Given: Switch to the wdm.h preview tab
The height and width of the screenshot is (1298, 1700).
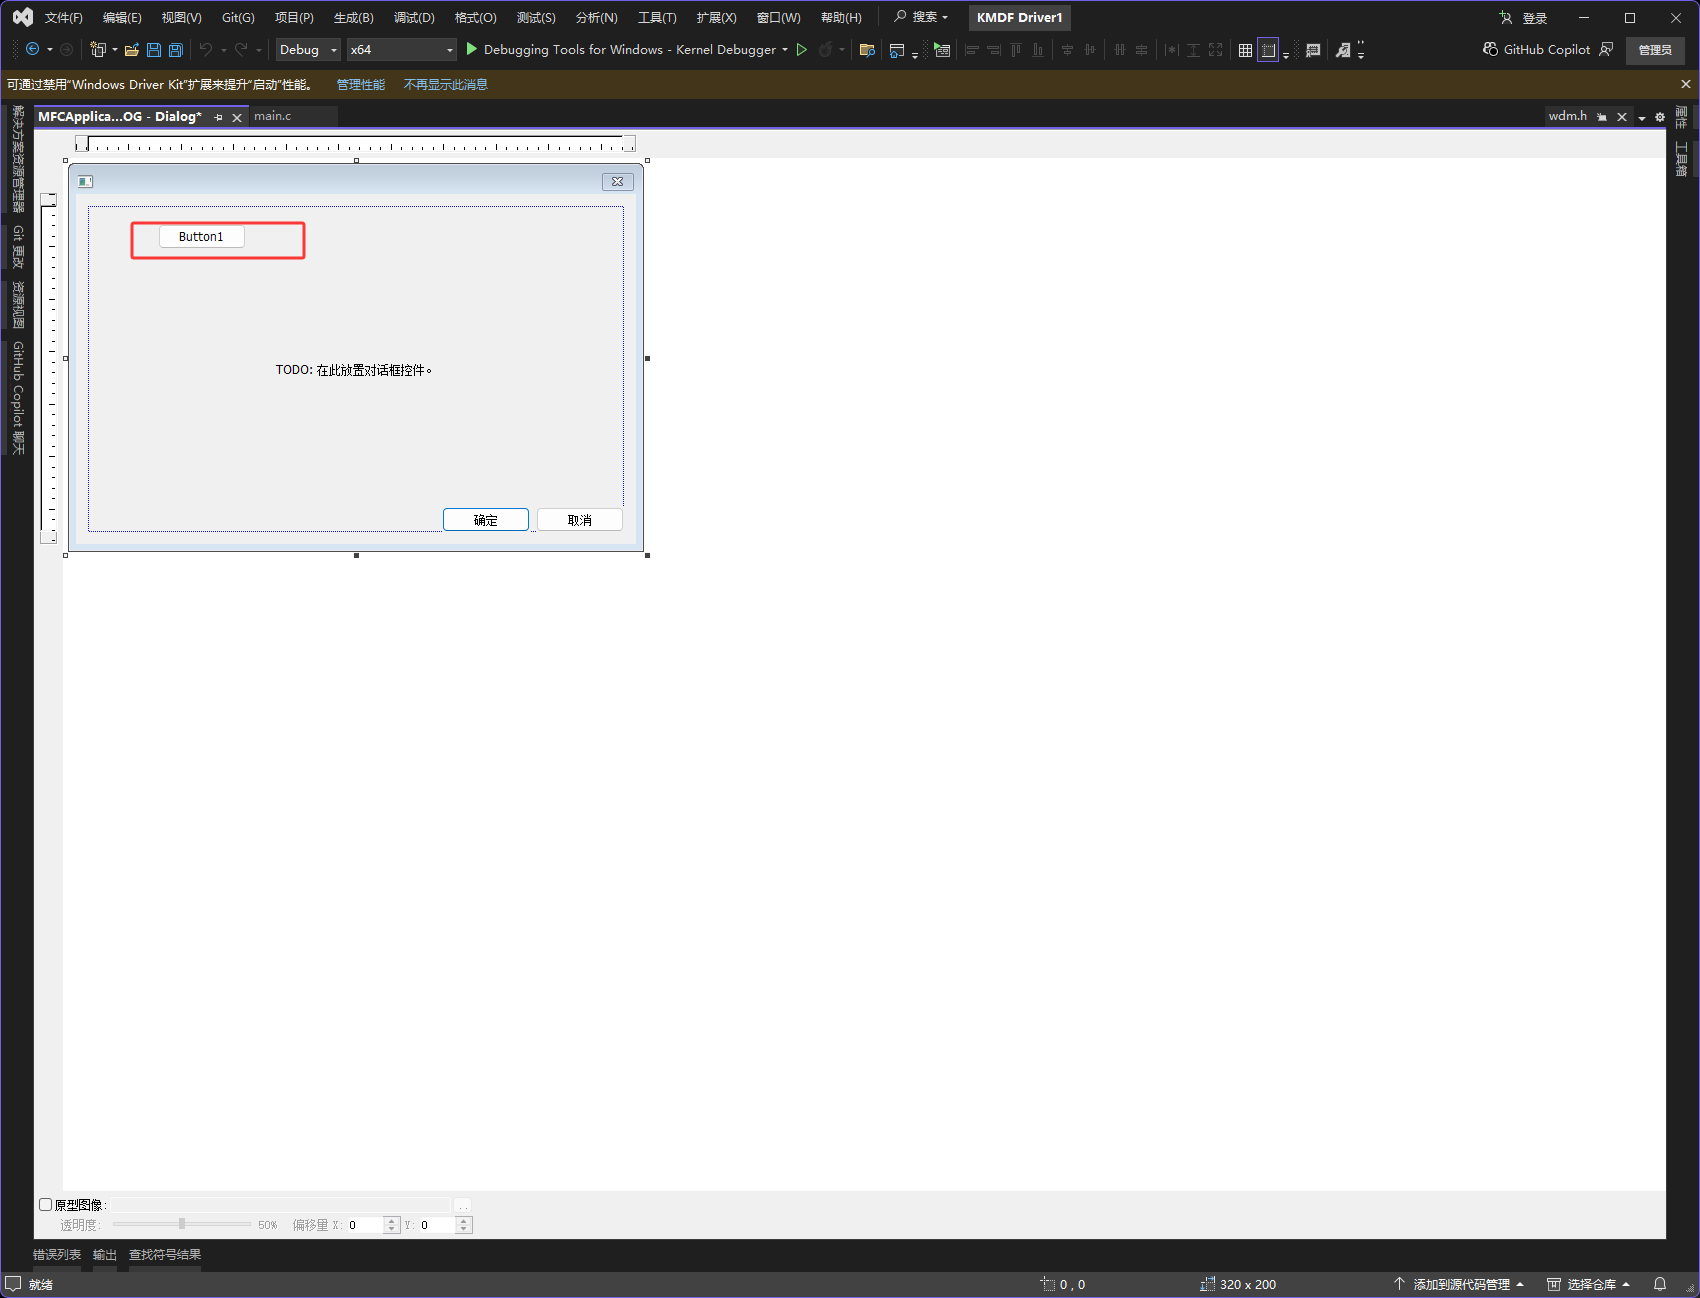Looking at the screenshot, I should point(1568,116).
